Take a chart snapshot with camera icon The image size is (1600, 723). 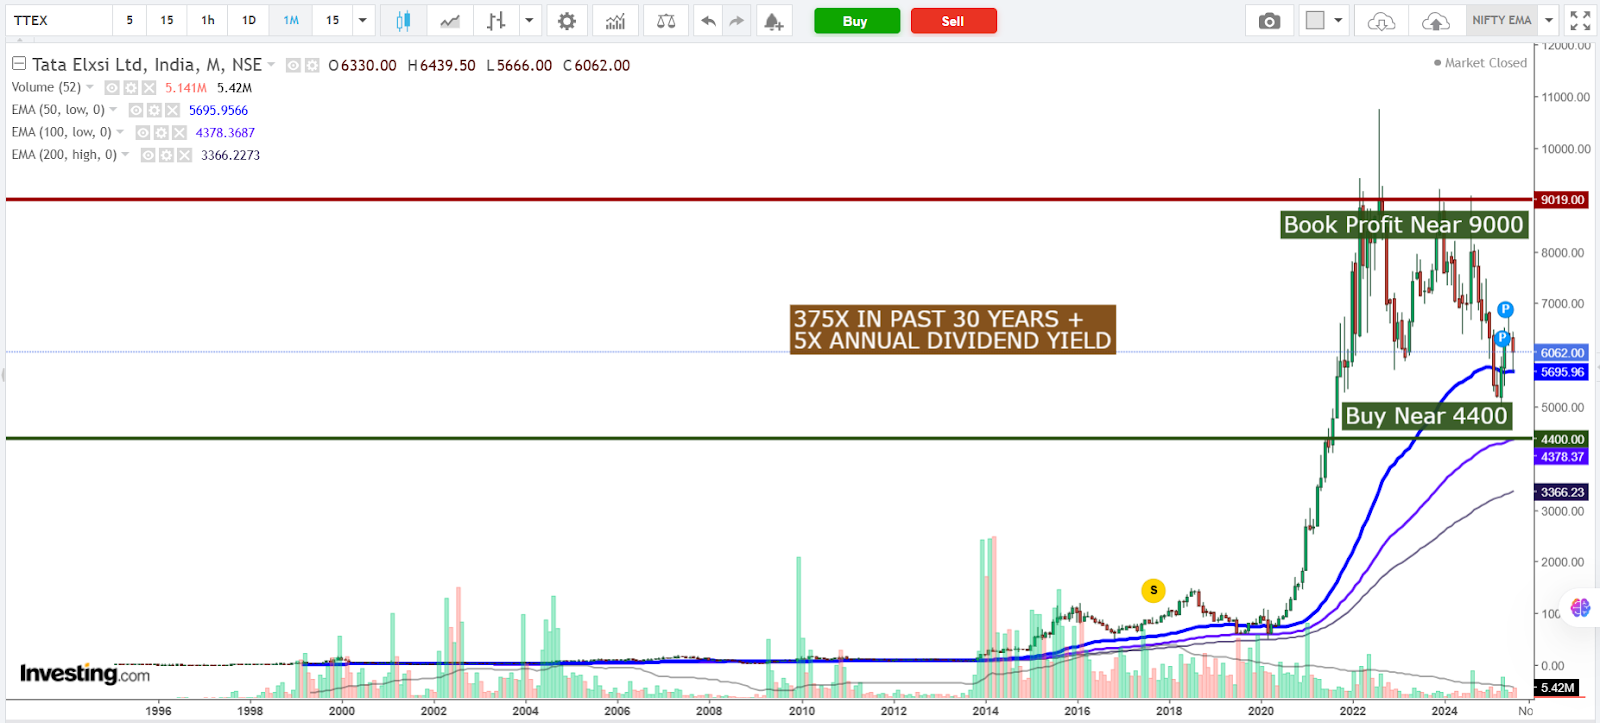point(1269,20)
